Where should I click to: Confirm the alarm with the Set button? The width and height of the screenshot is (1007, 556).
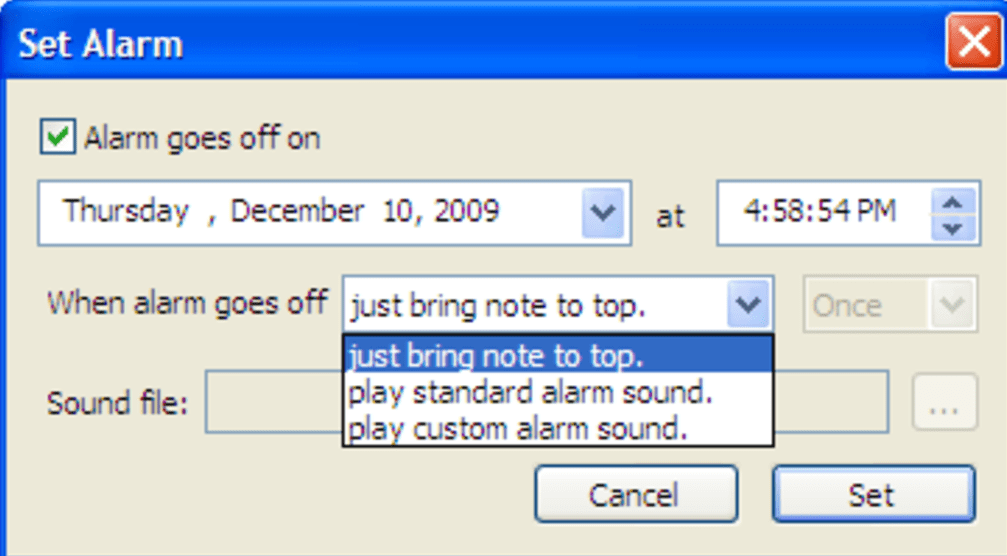click(x=872, y=494)
